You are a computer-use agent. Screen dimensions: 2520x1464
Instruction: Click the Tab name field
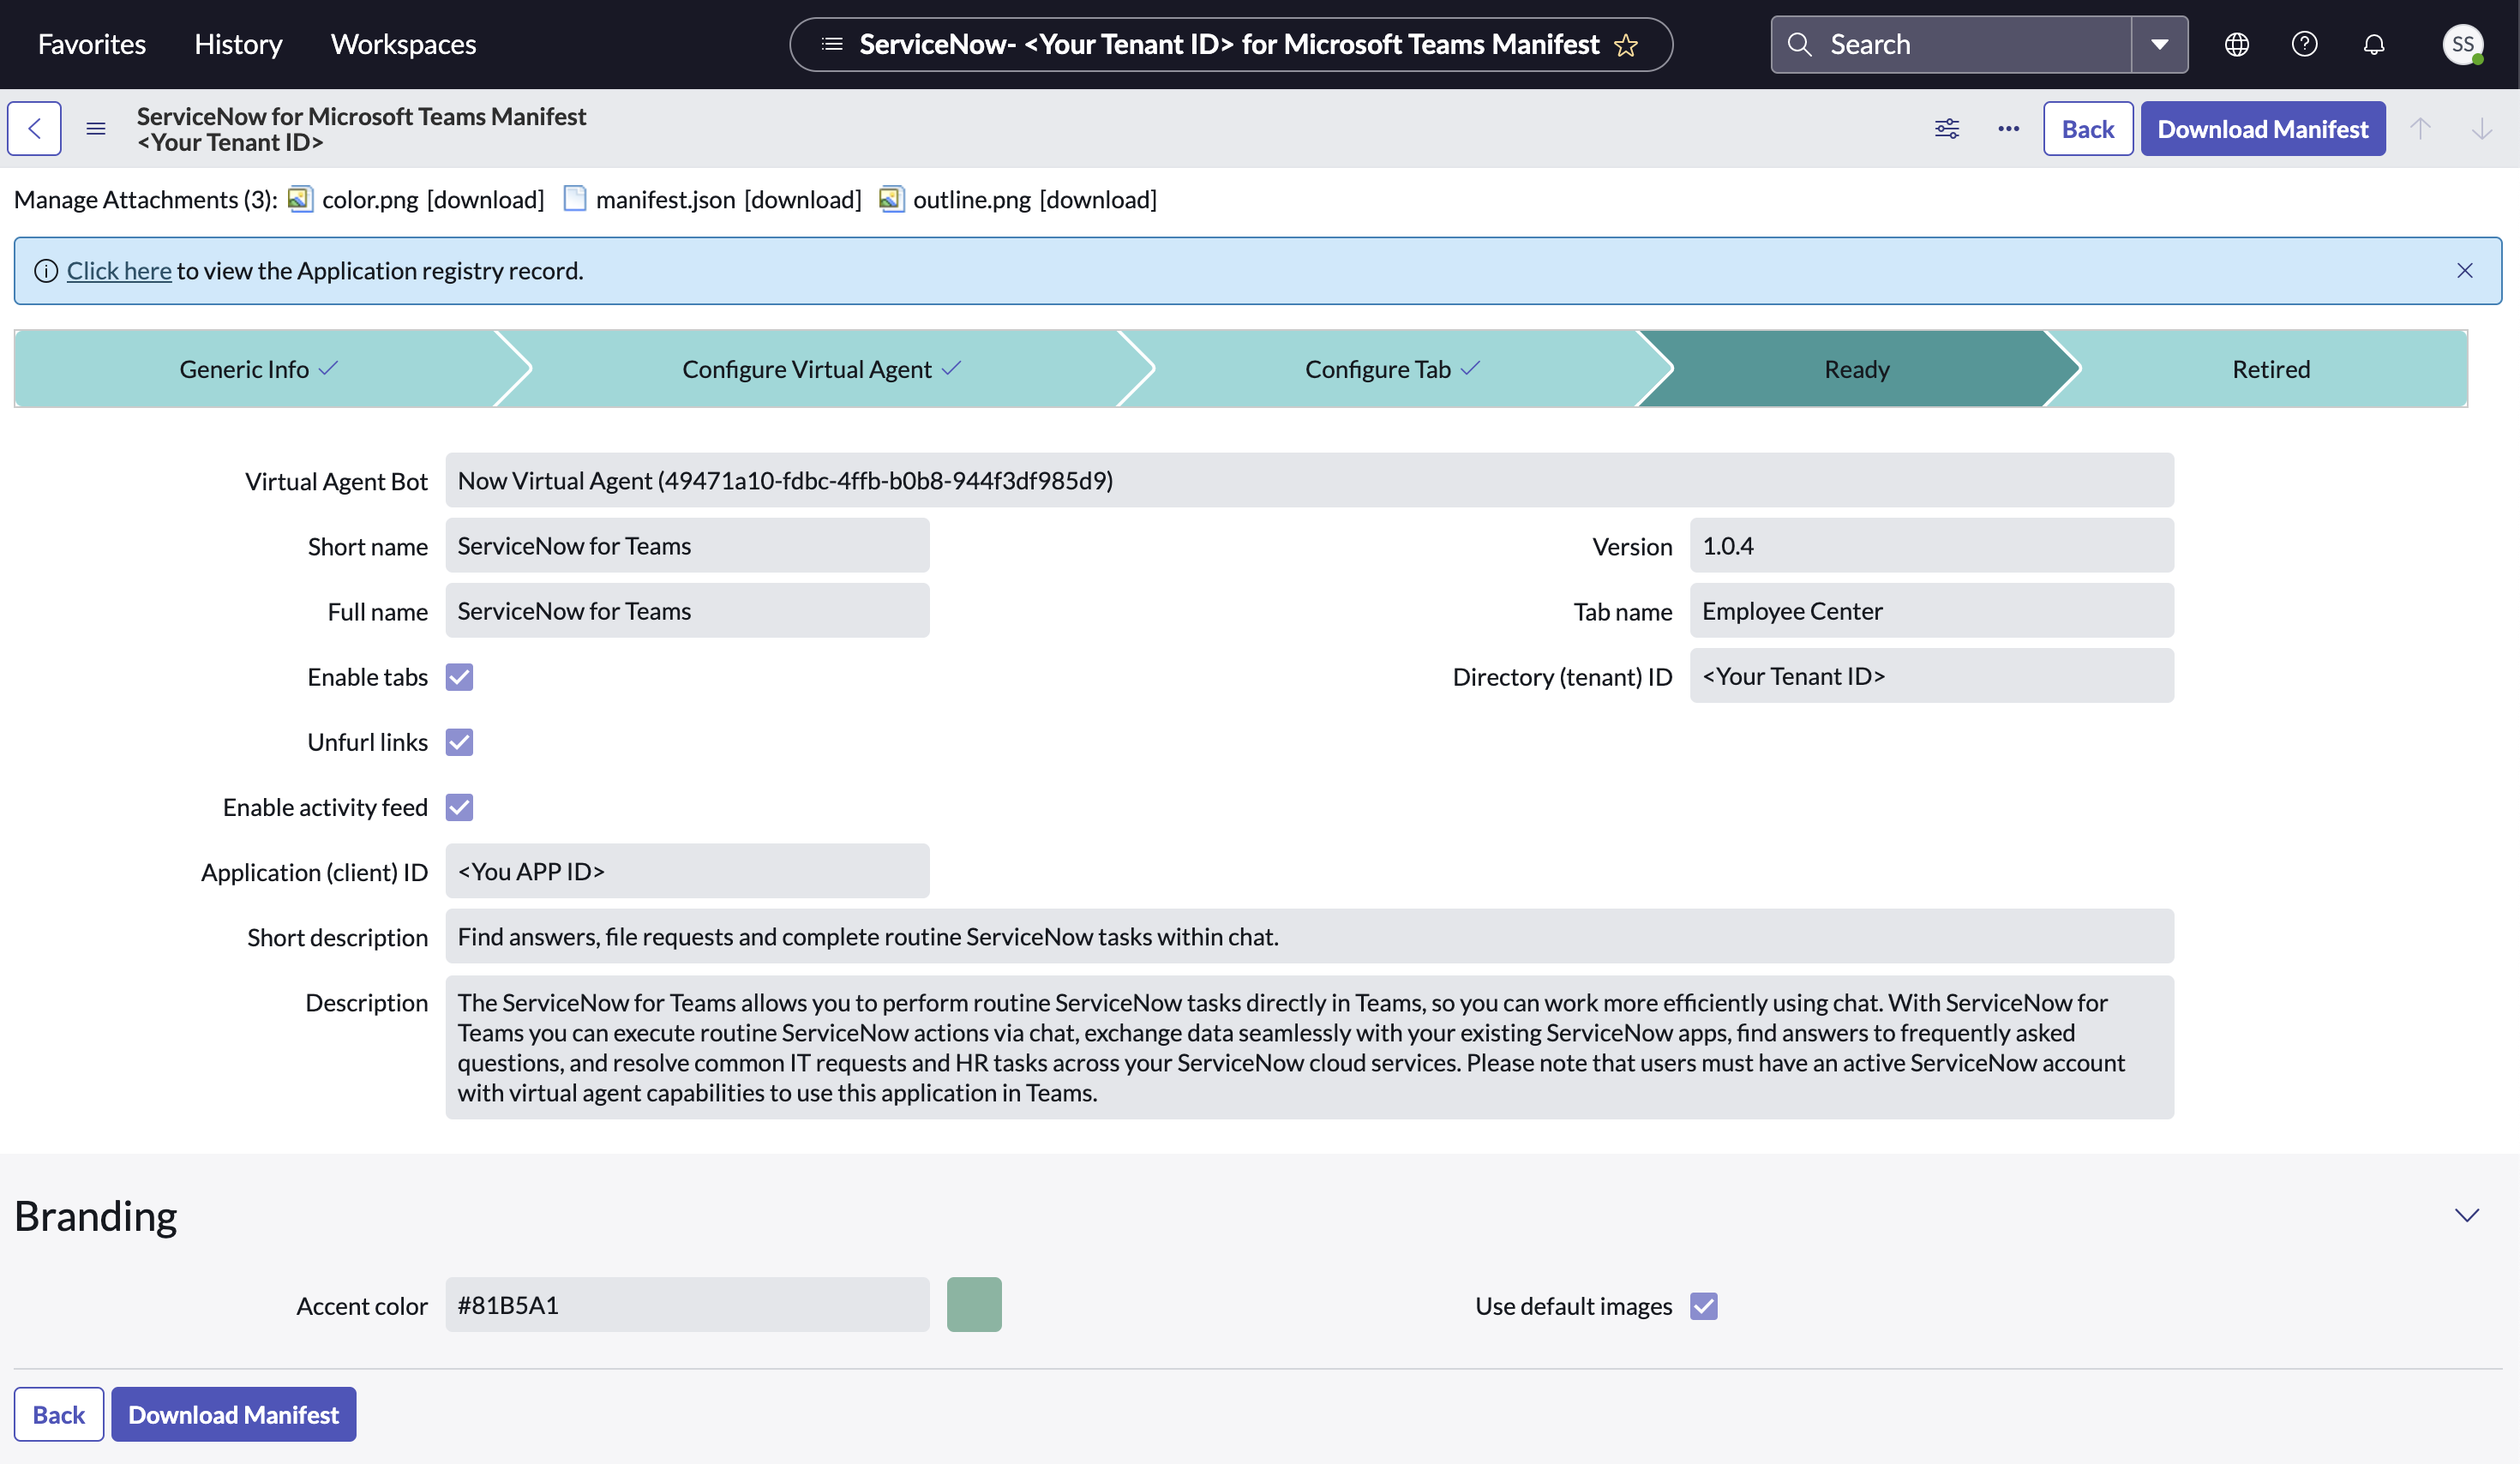tap(1932, 610)
